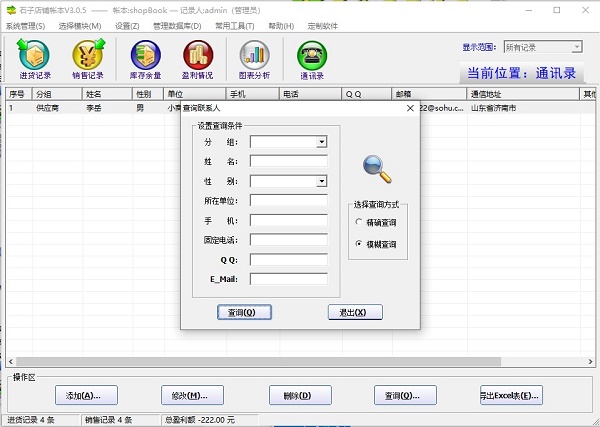Click the 序号 column header
This screenshot has width=600, height=427.
[19, 94]
